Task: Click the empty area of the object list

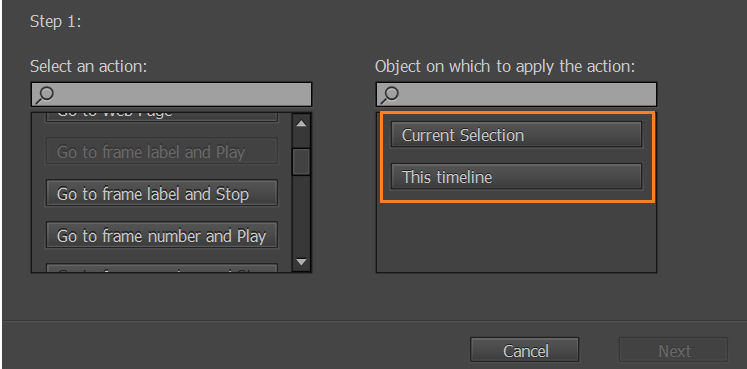Action: pyautogui.click(x=516, y=237)
